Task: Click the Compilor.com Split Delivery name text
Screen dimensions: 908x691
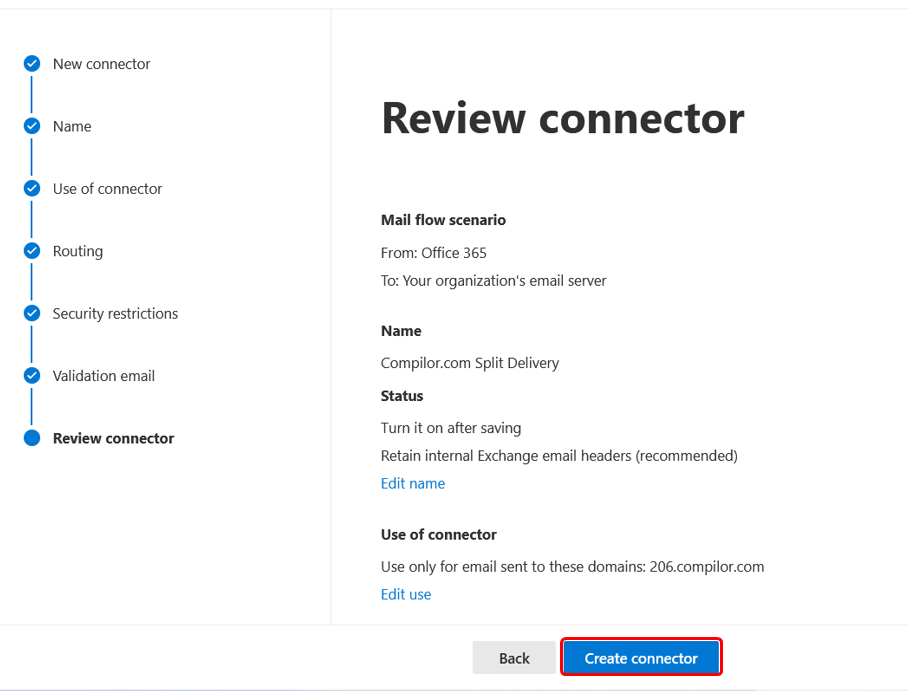Action: pos(470,363)
